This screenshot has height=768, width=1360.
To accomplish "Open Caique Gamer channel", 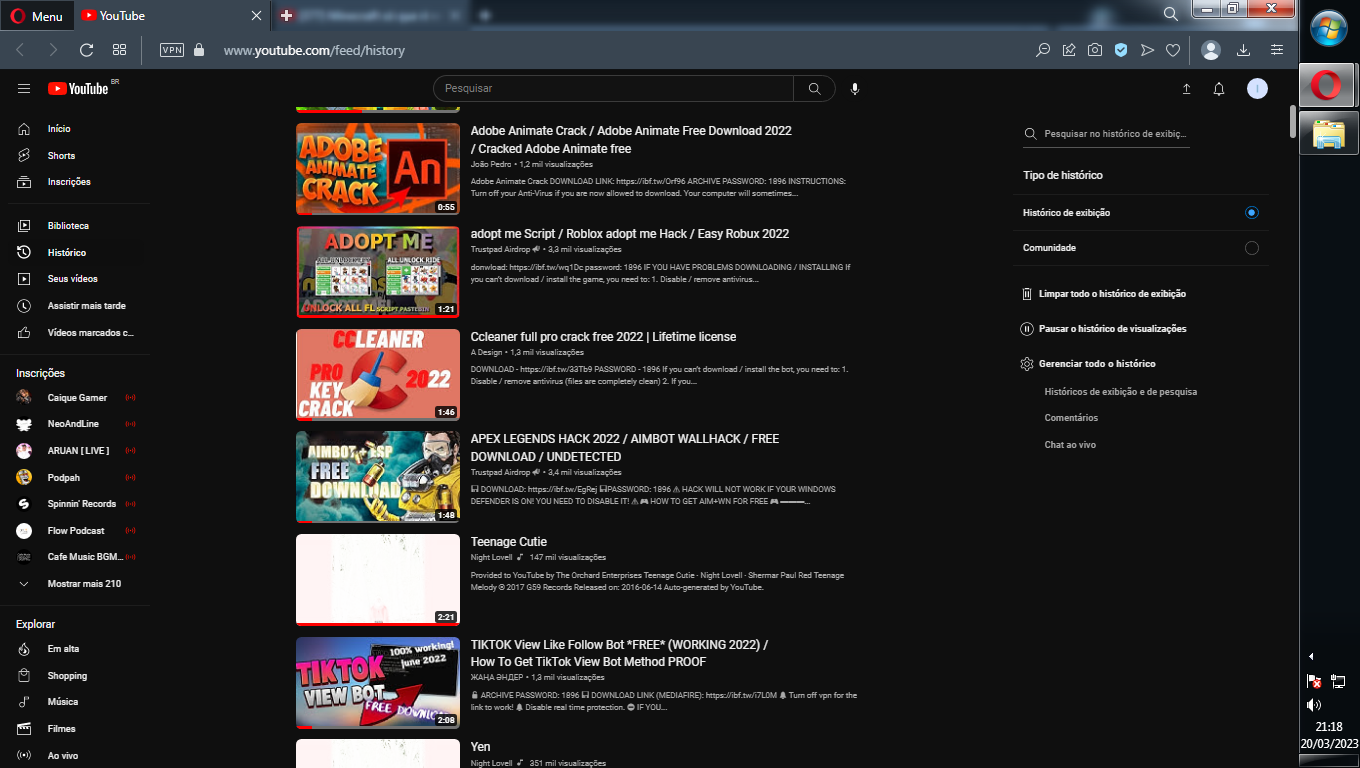I will [x=75, y=398].
